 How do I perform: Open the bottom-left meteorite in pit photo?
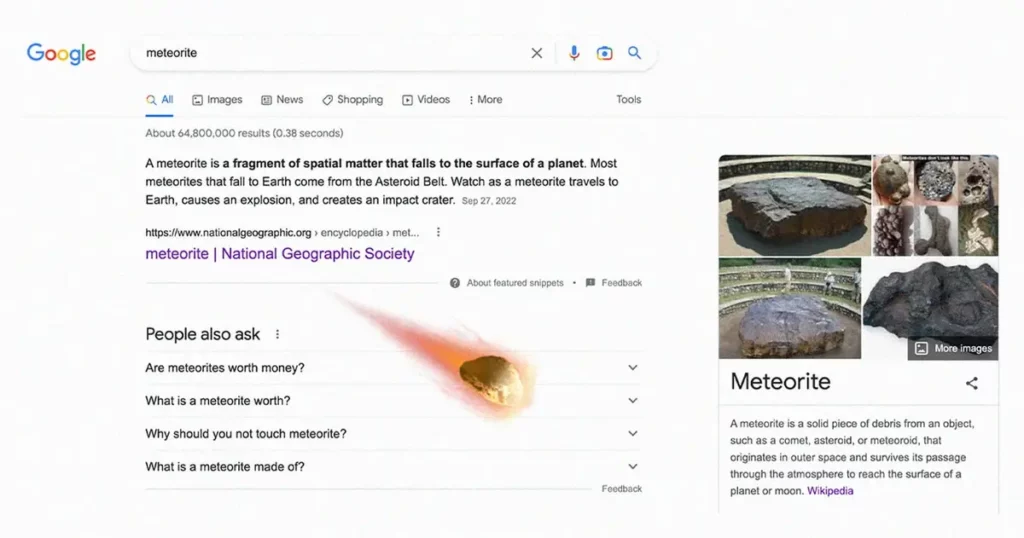790,308
